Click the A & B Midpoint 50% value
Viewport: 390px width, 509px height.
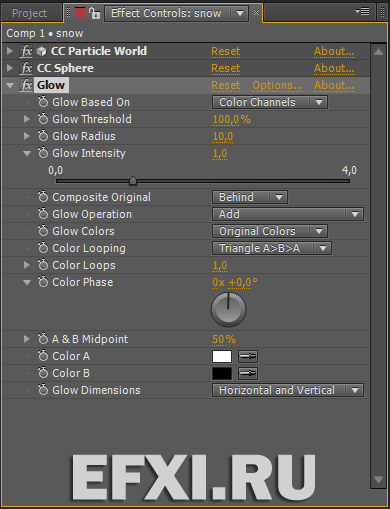pos(224,339)
